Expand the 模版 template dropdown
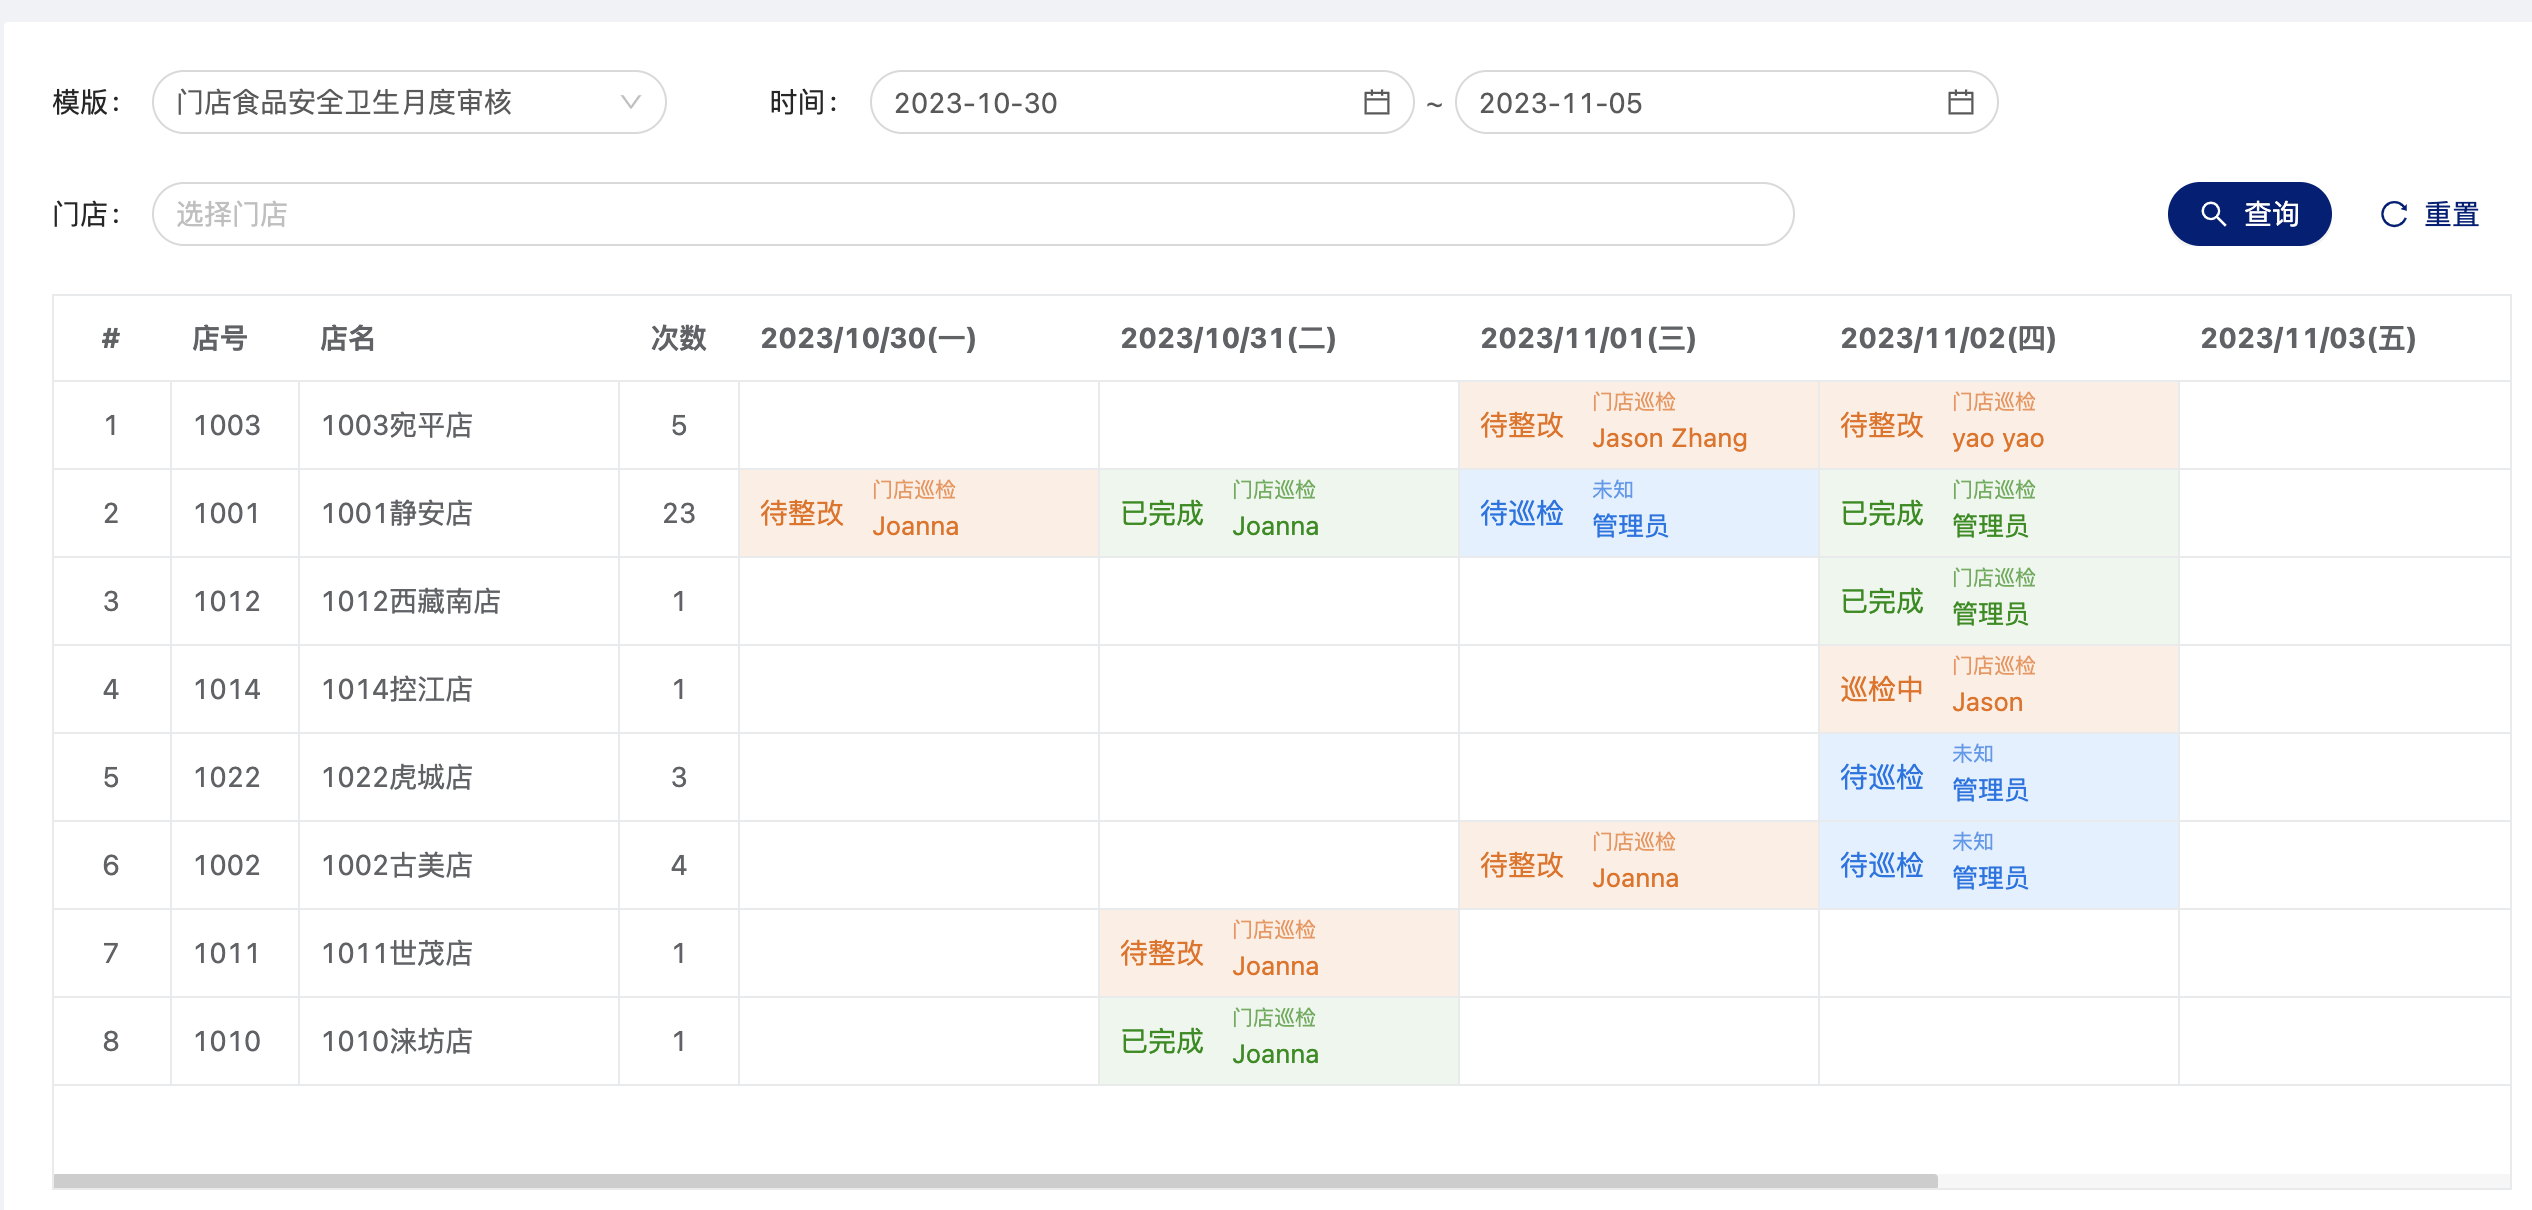 click(409, 102)
